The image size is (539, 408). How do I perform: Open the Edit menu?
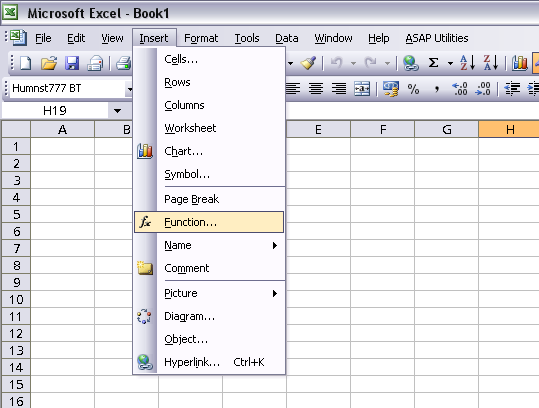76,38
